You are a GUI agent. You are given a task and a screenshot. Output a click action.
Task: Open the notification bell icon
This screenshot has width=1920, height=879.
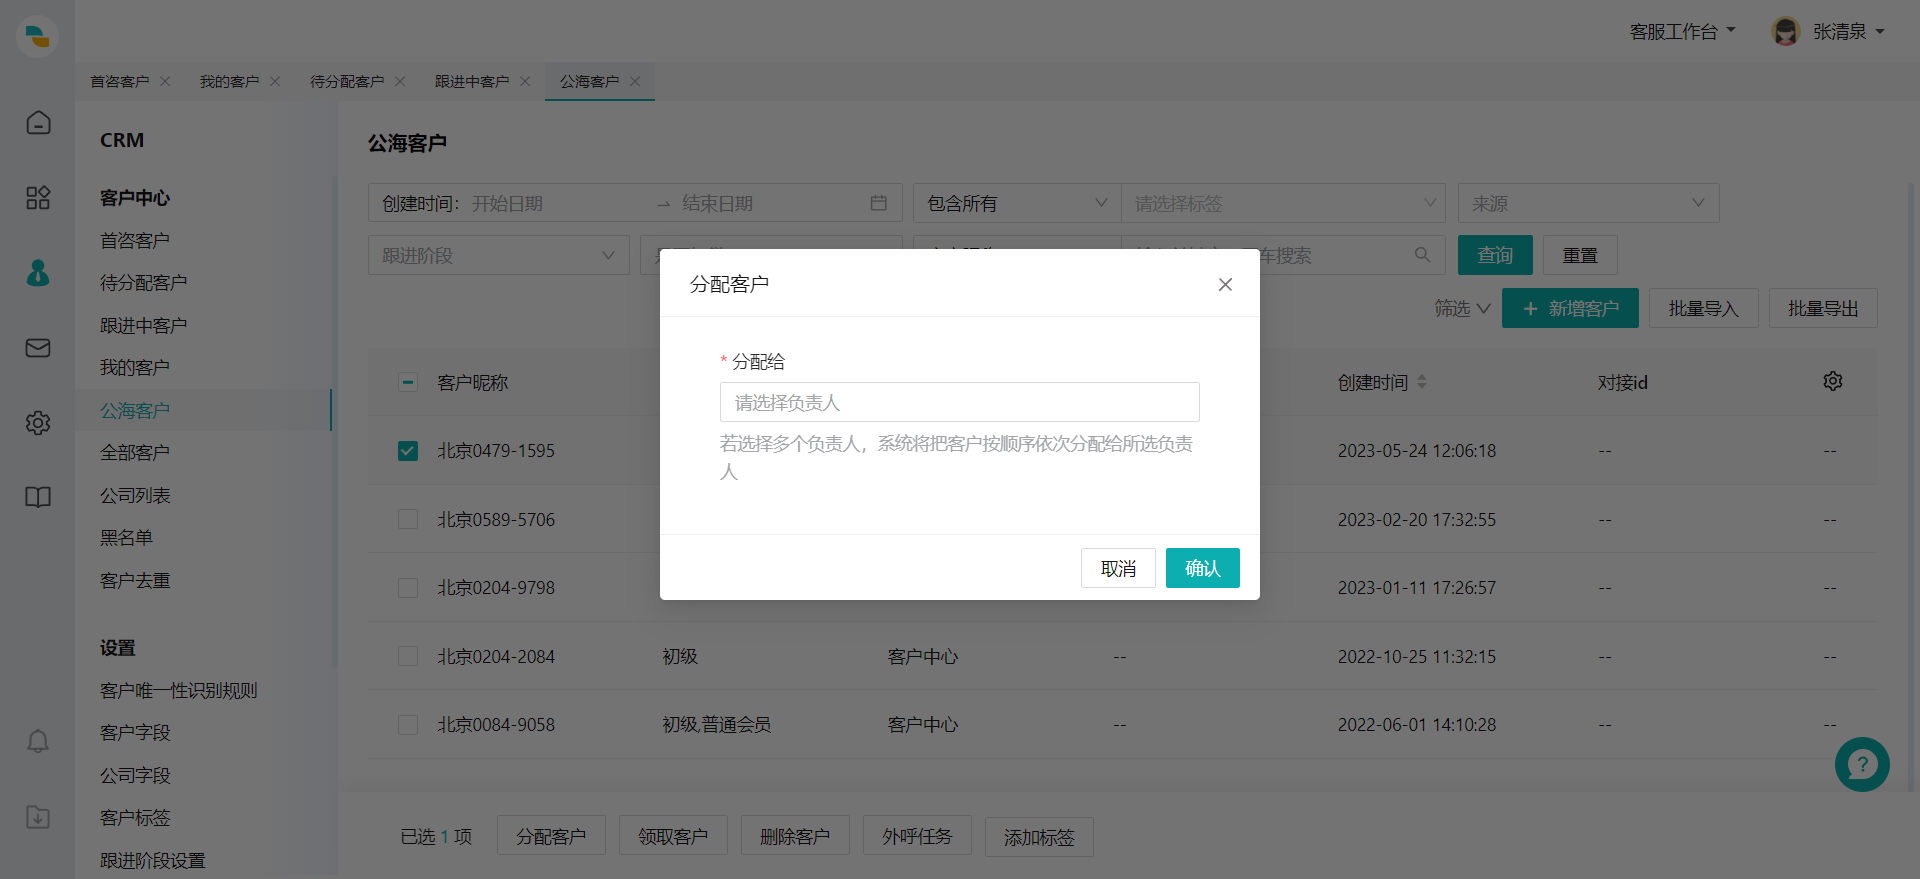pos(38,741)
